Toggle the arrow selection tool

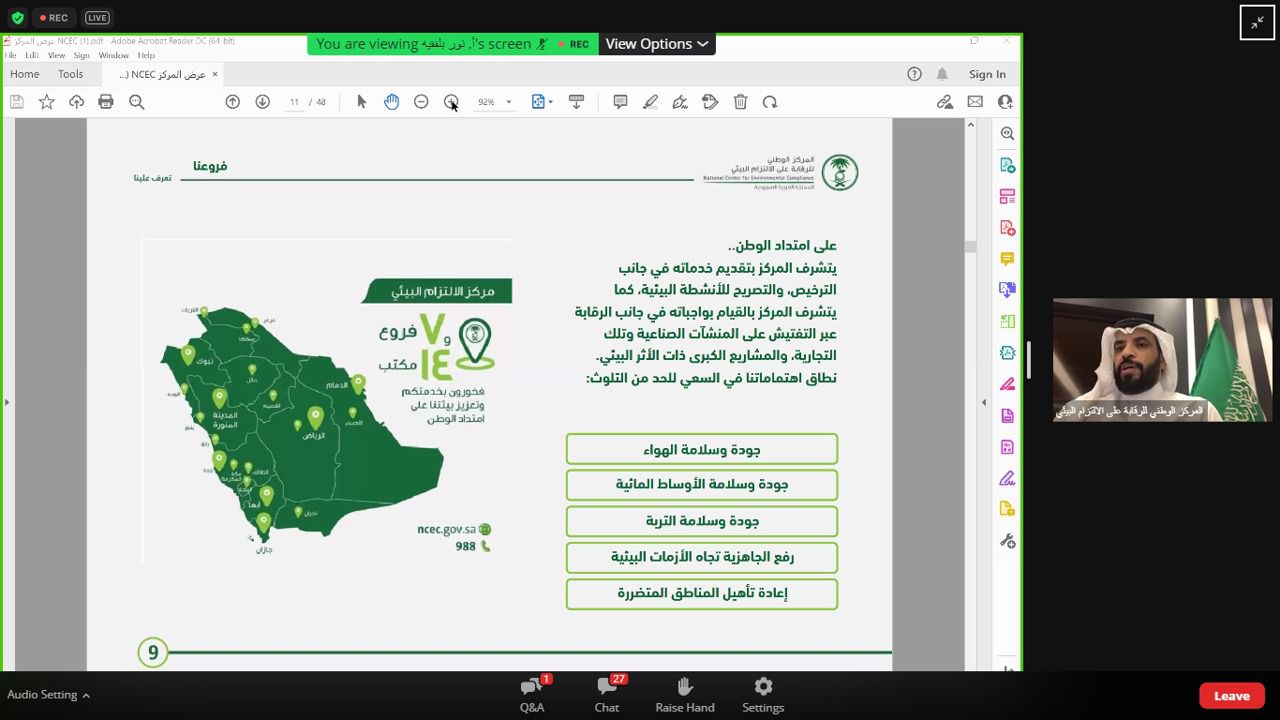pos(361,102)
